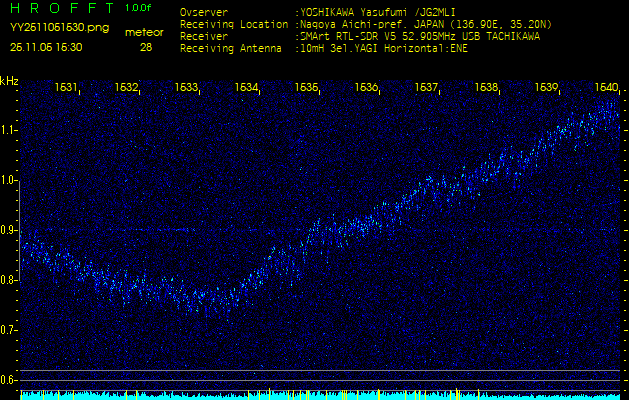Click the 1635 time axis marker
The image size is (629, 400).
(x=306, y=87)
